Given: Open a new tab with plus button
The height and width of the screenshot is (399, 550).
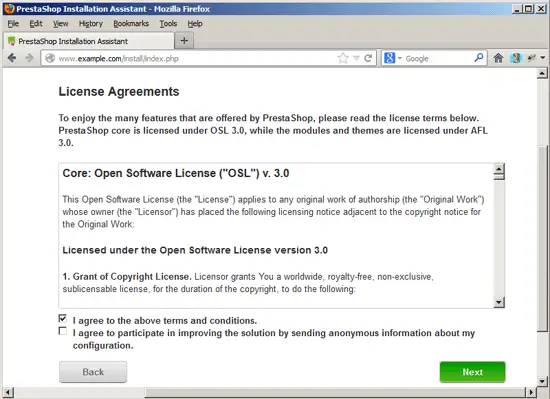Looking at the screenshot, I should point(184,41).
